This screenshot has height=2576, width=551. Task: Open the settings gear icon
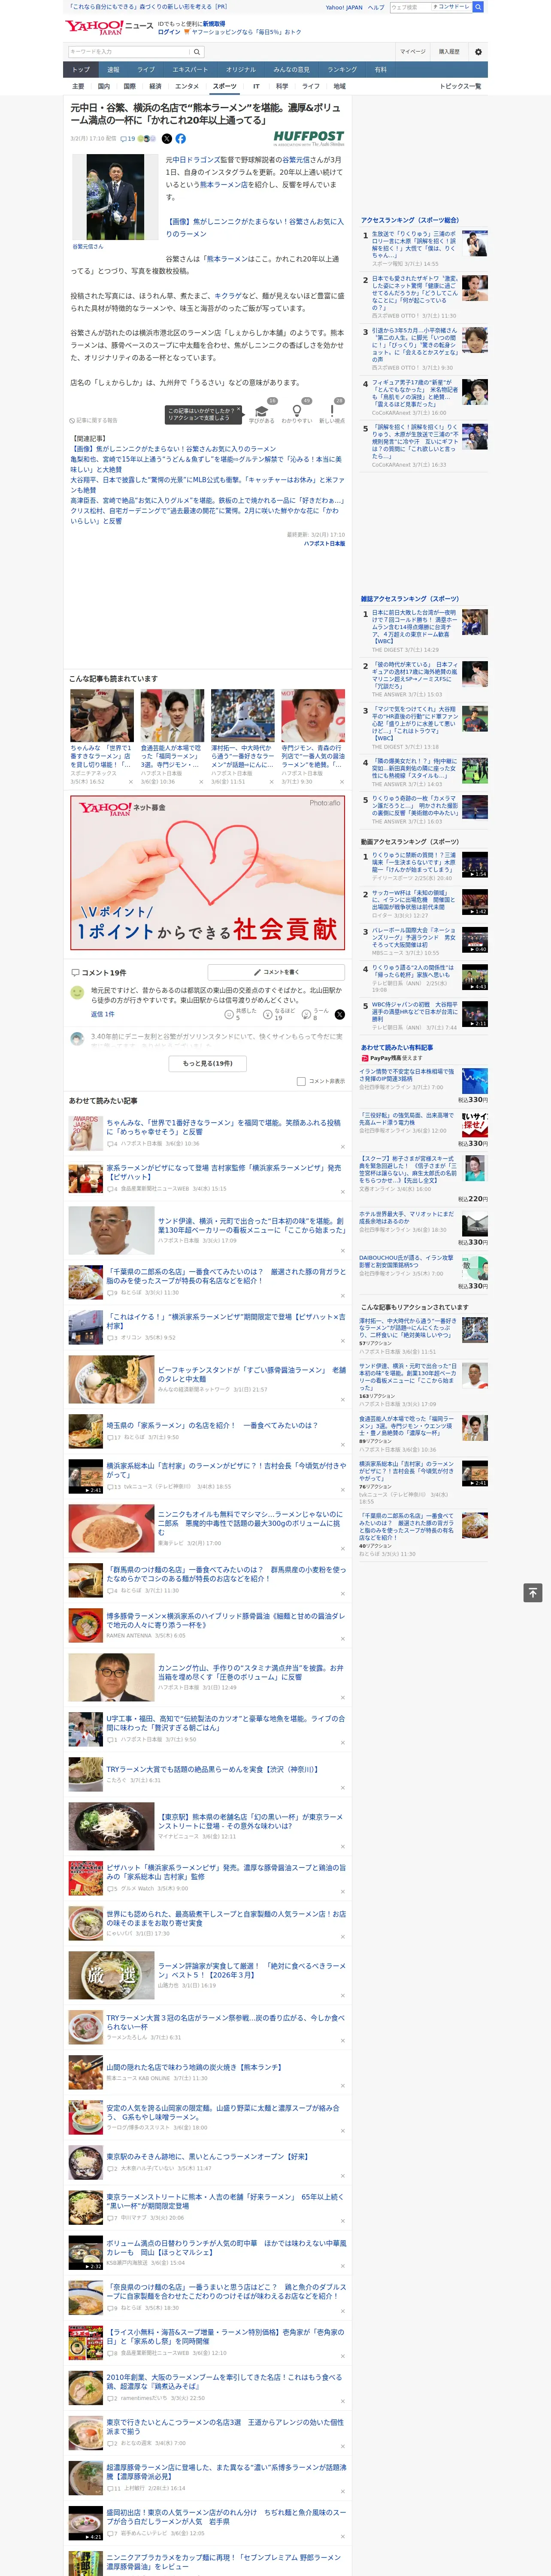point(478,52)
